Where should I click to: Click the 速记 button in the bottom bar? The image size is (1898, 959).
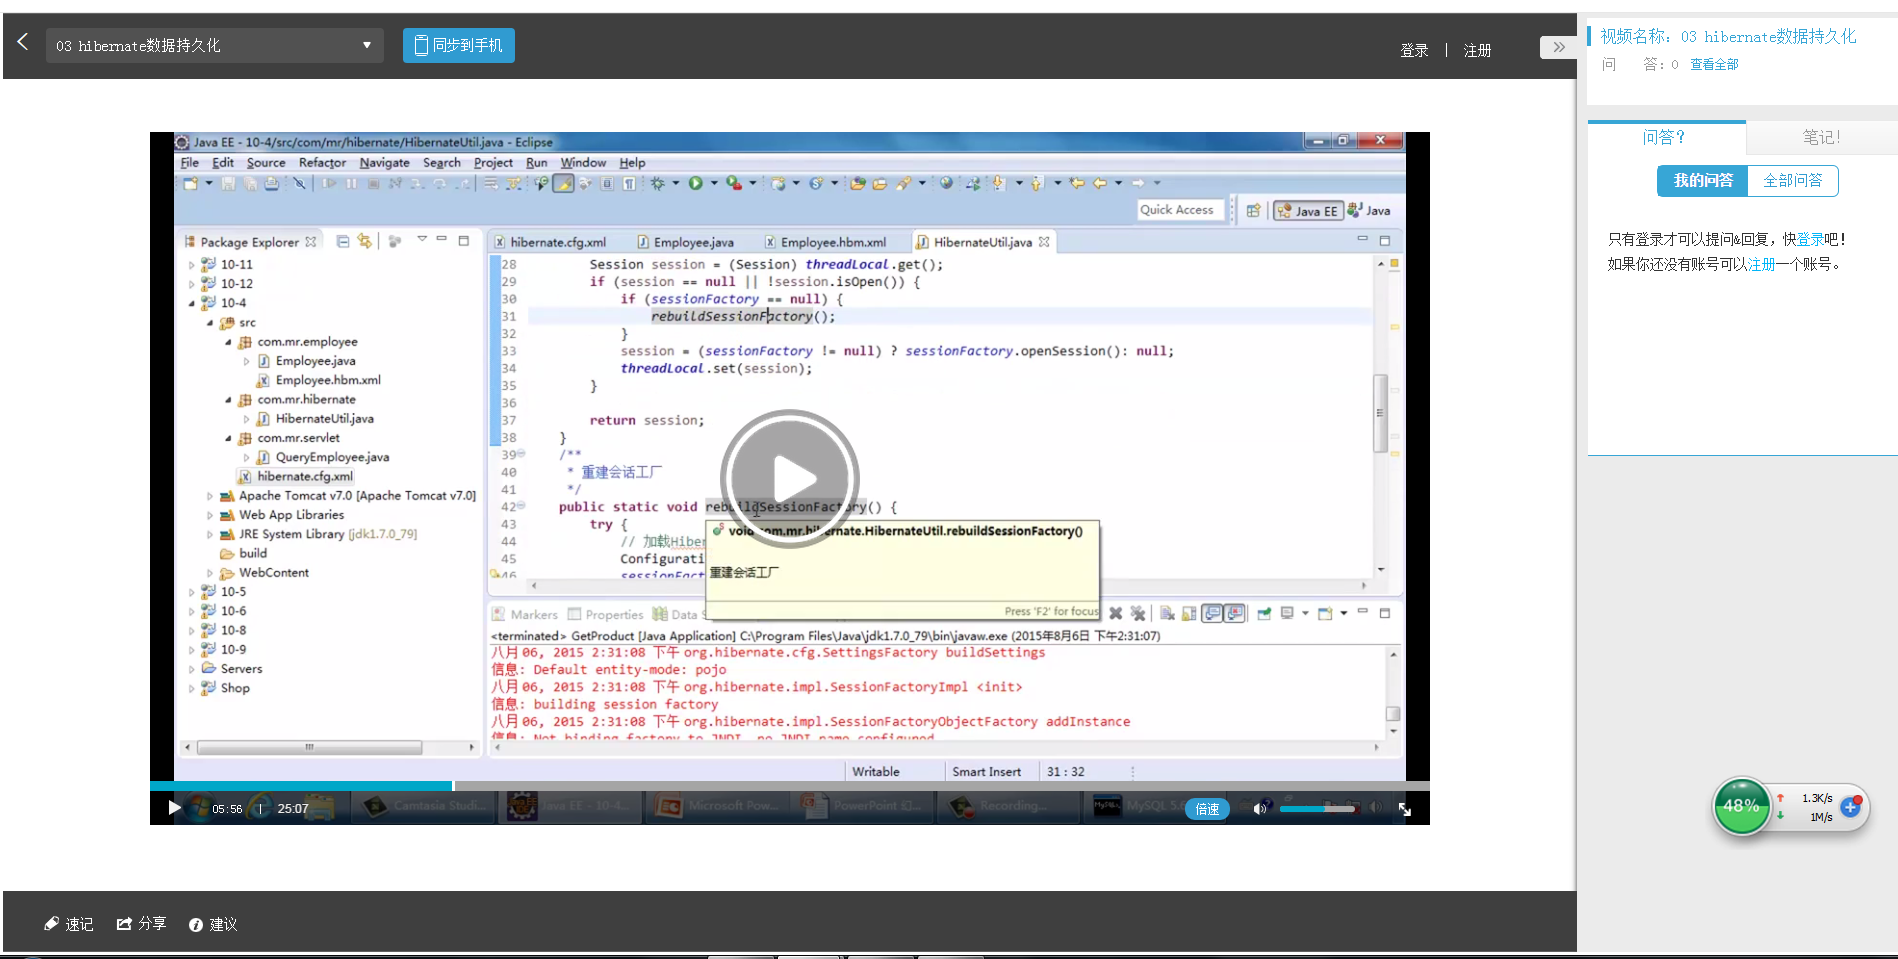(68, 924)
